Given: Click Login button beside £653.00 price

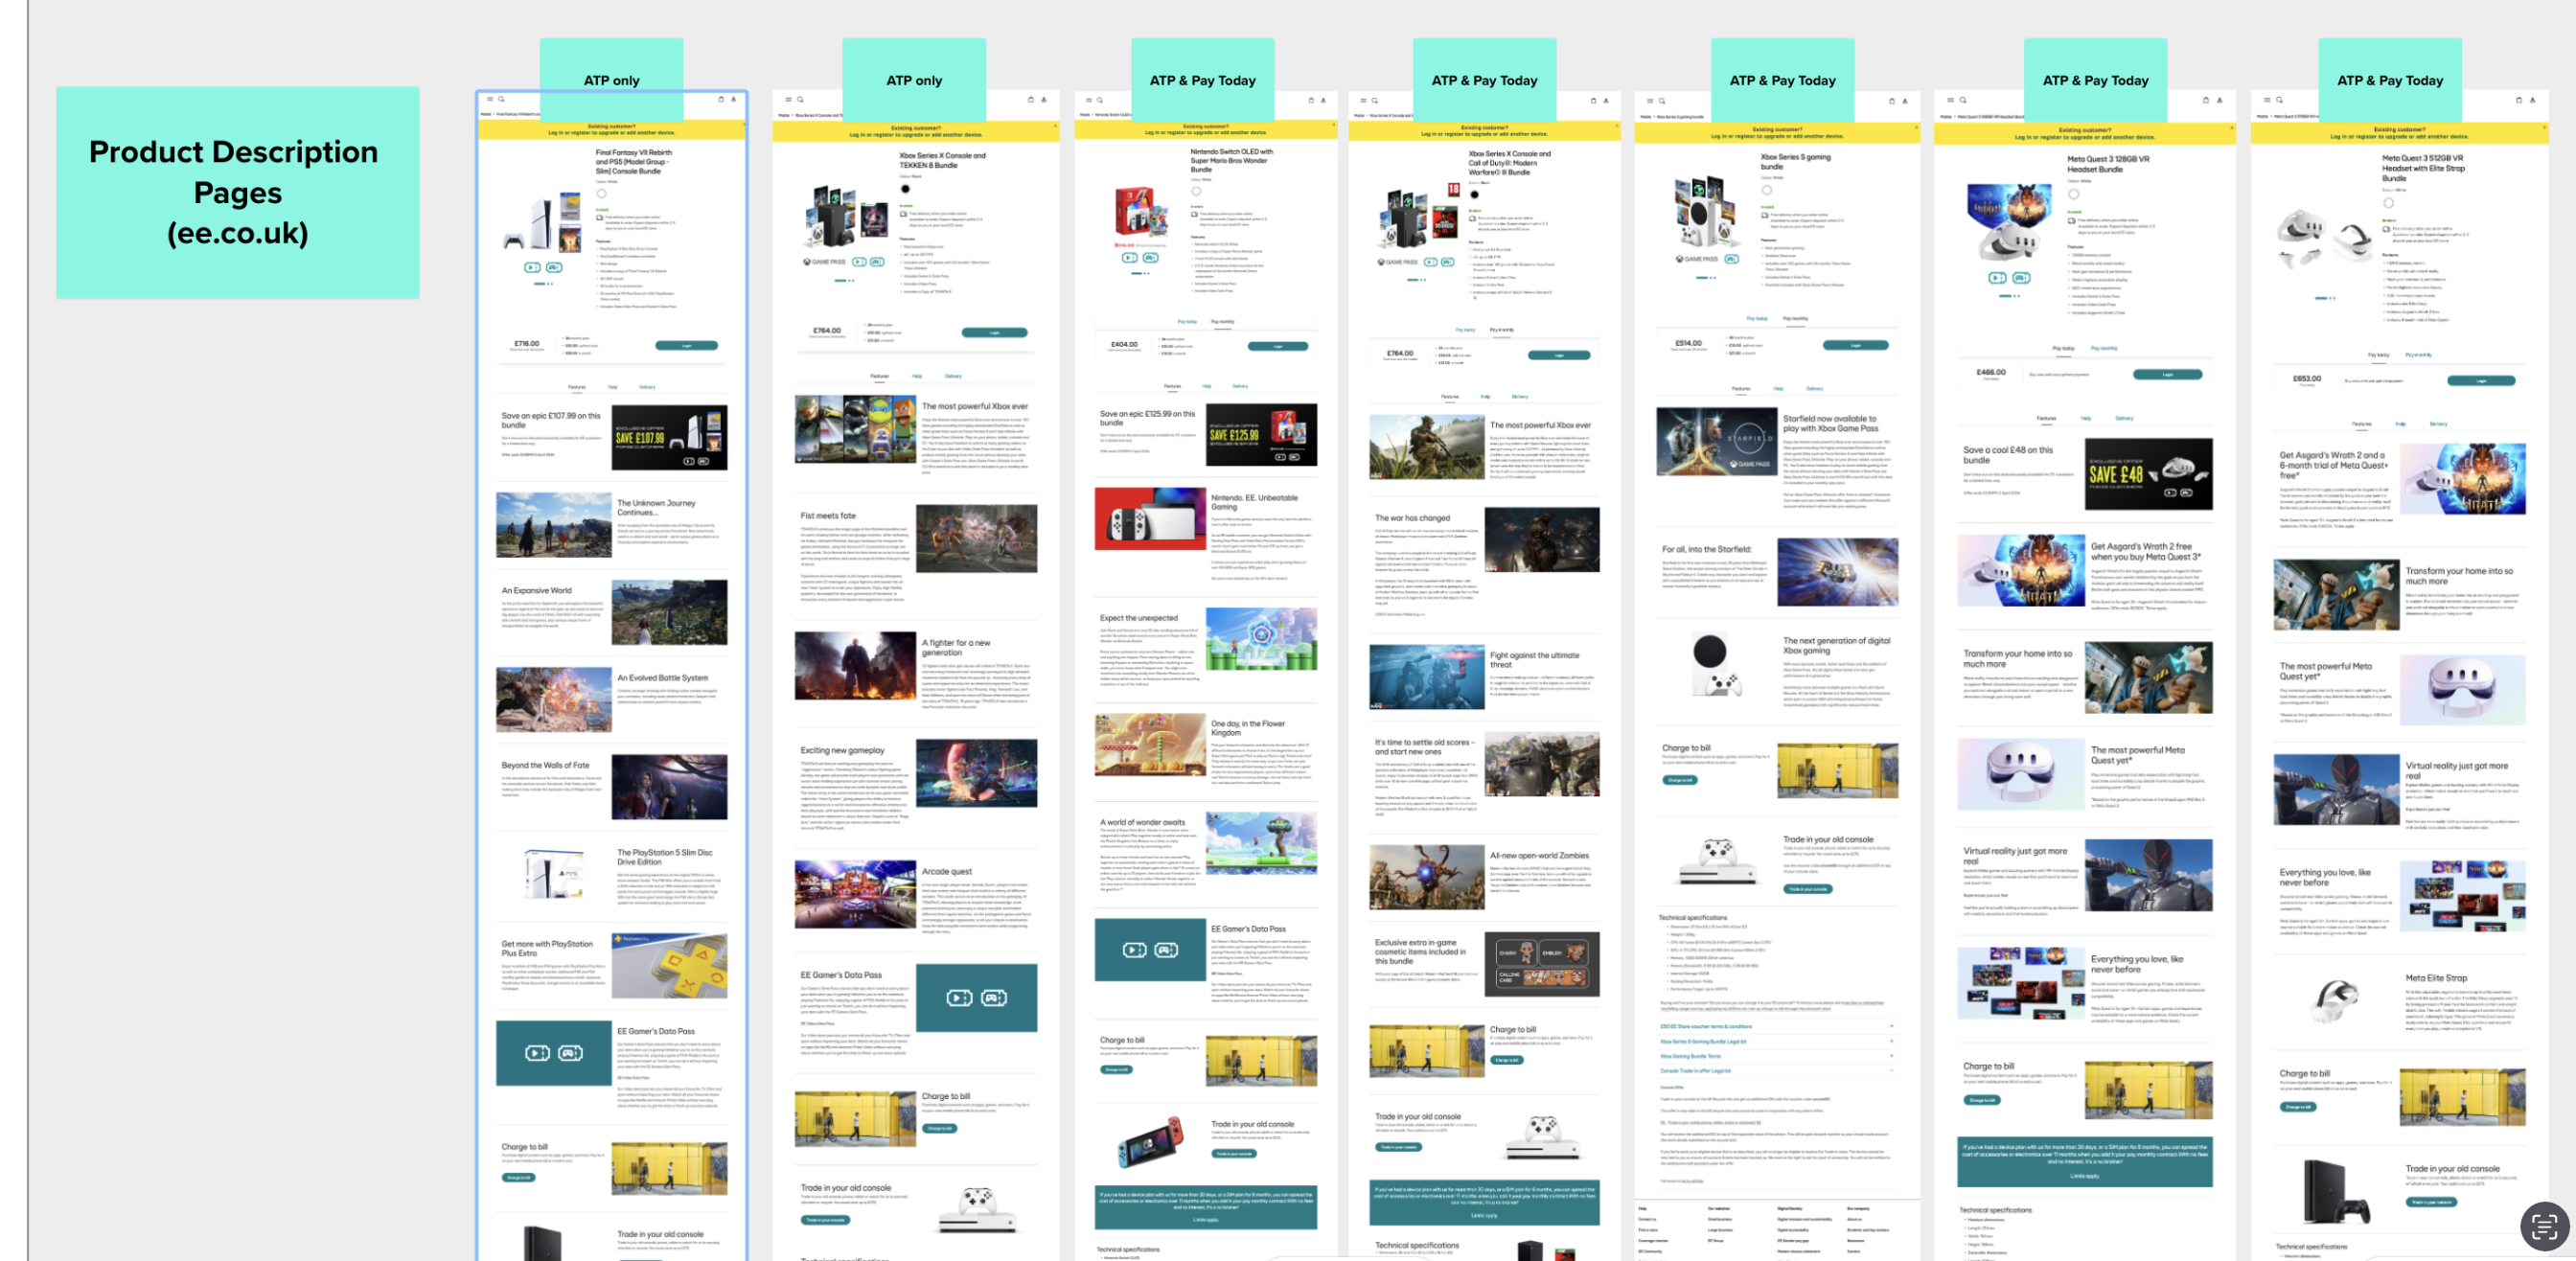Looking at the screenshot, I should [2481, 380].
